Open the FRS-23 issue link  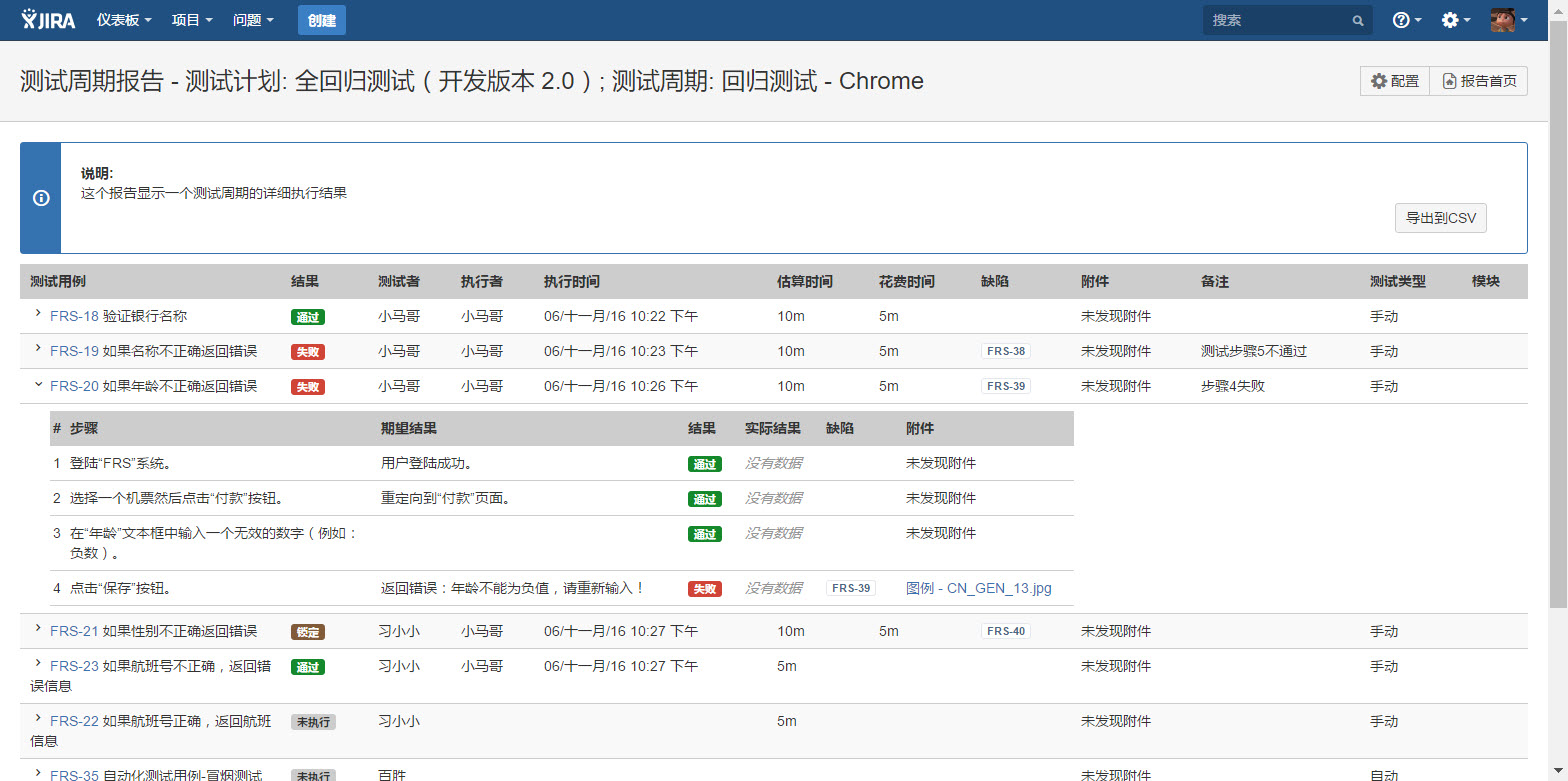[x=74, y=666]
